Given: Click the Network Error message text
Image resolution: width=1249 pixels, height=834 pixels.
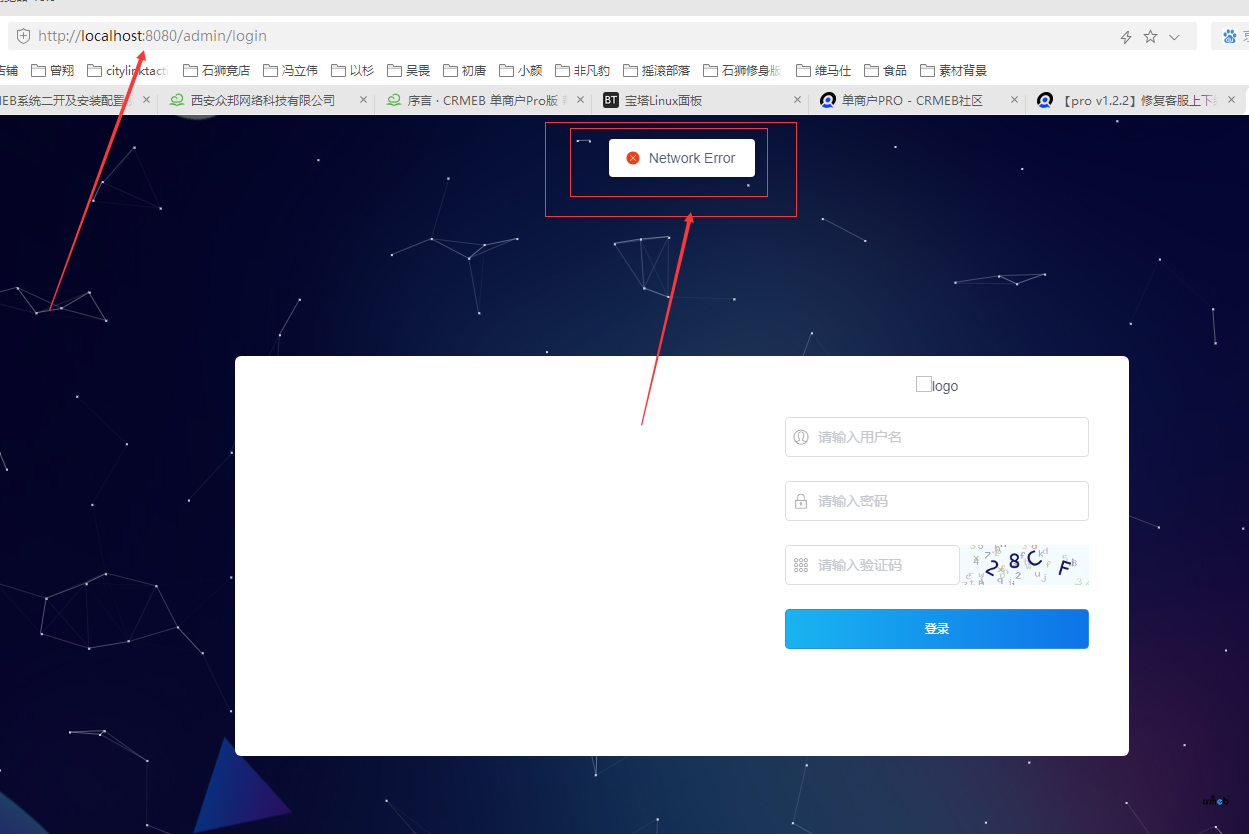Looking at the screenshot, I should [x=692, y=158].
